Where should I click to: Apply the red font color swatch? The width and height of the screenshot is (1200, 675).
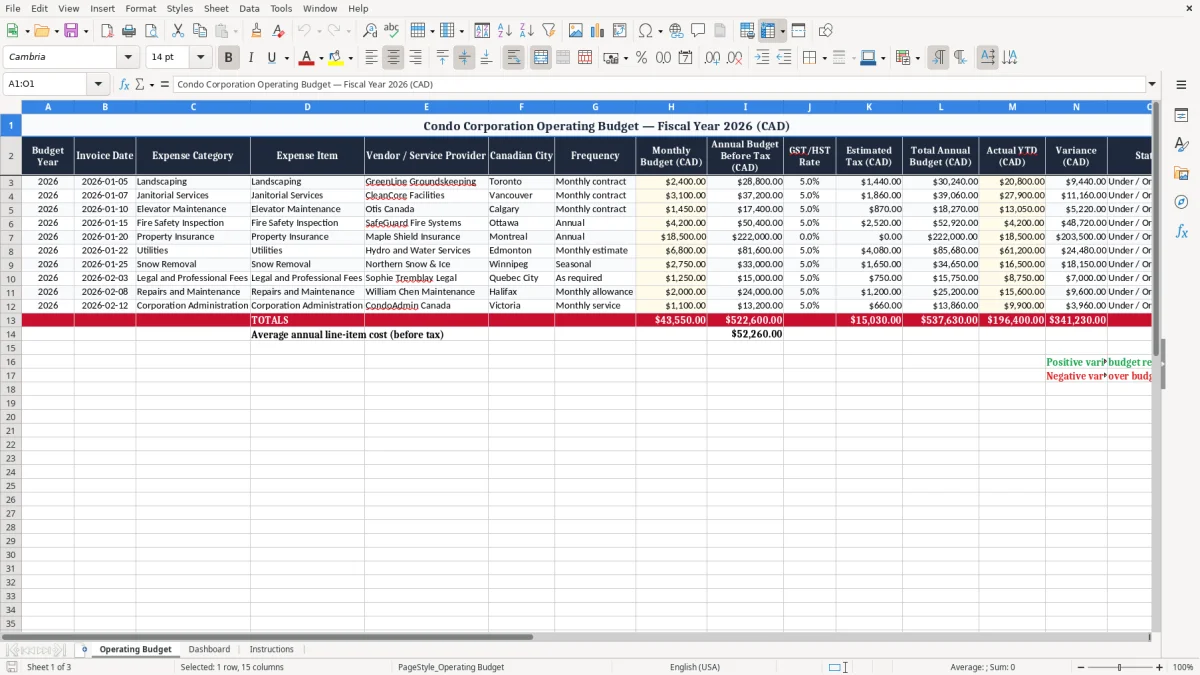307,58
